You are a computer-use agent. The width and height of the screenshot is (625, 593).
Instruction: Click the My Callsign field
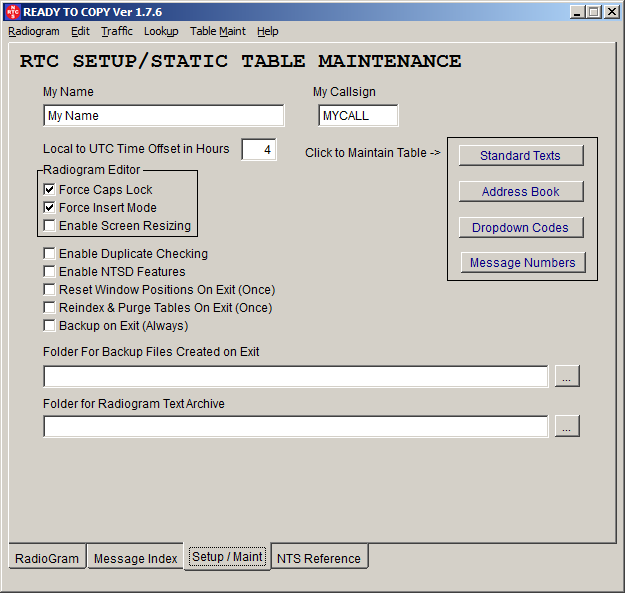pos(358,116)
